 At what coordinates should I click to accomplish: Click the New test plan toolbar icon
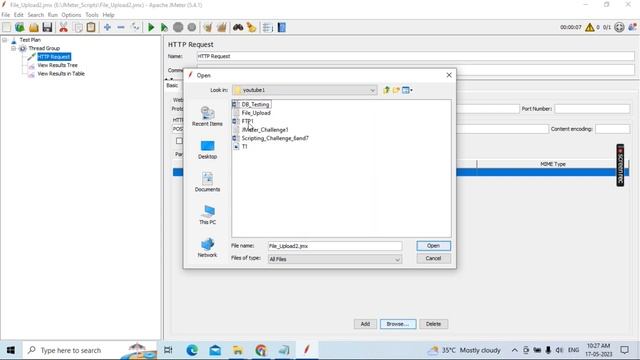[7, 27]
